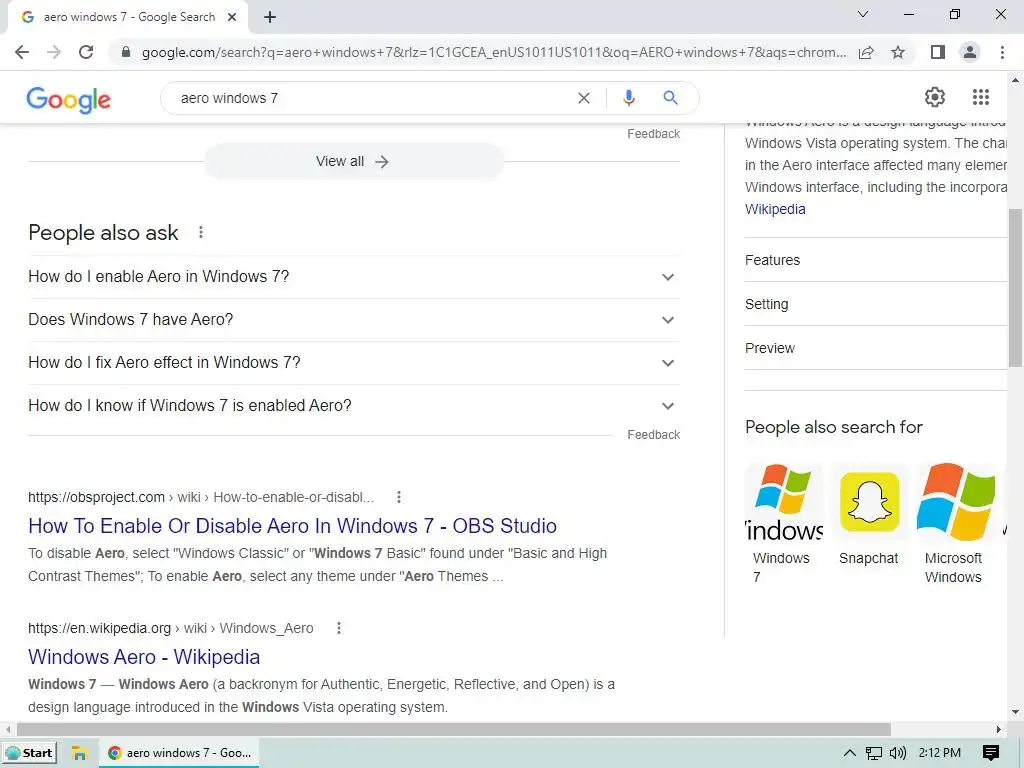Click network icon in system tray
The image size is (1024, 768).
coord(874,753)
